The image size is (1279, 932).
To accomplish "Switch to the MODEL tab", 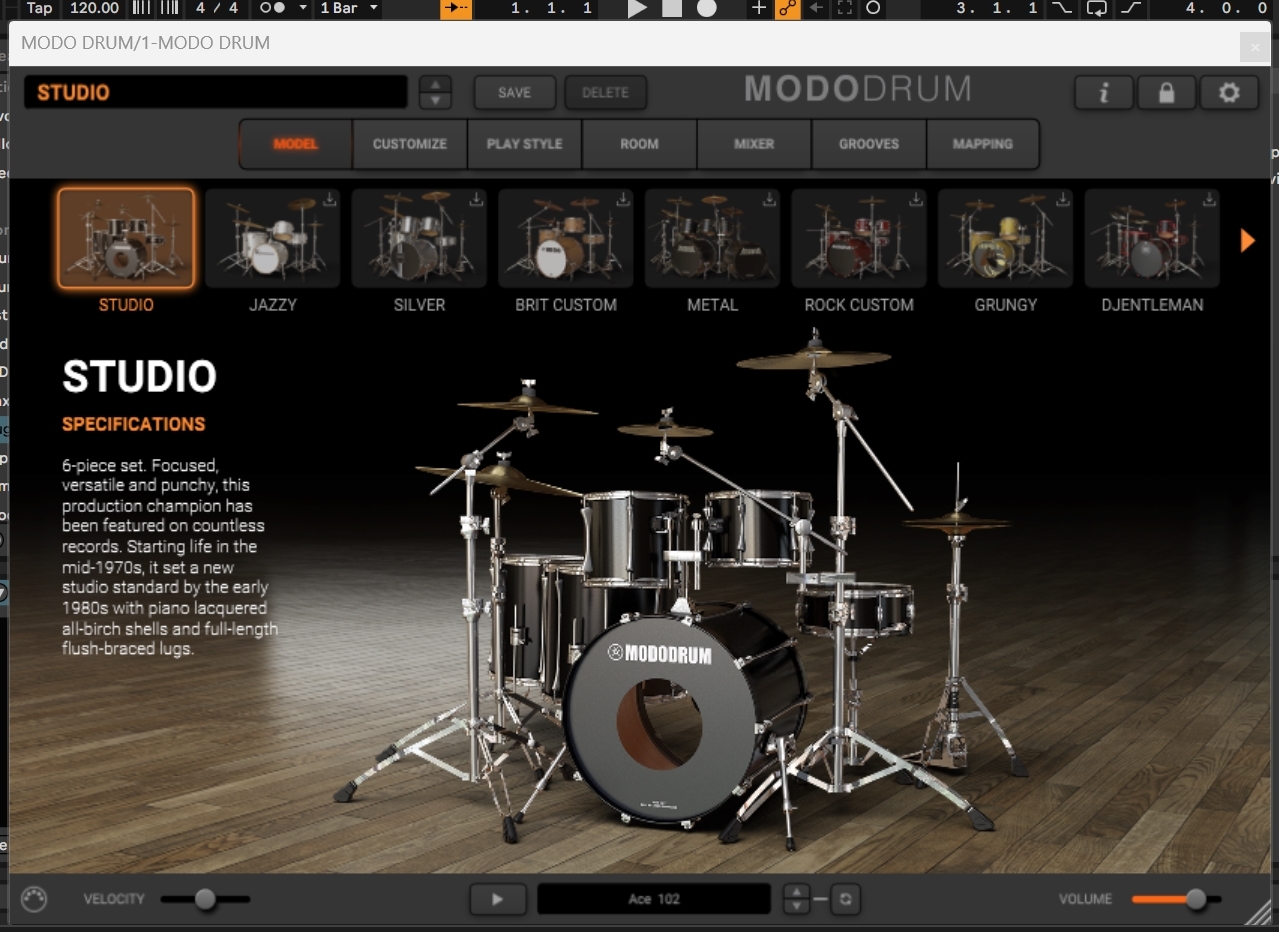I will tap(296, 144).
